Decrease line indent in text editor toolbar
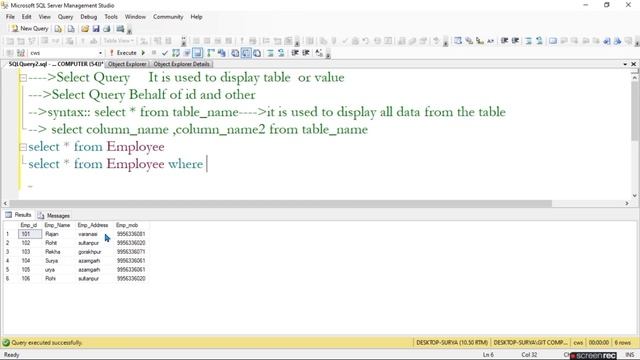 (504, 41)
